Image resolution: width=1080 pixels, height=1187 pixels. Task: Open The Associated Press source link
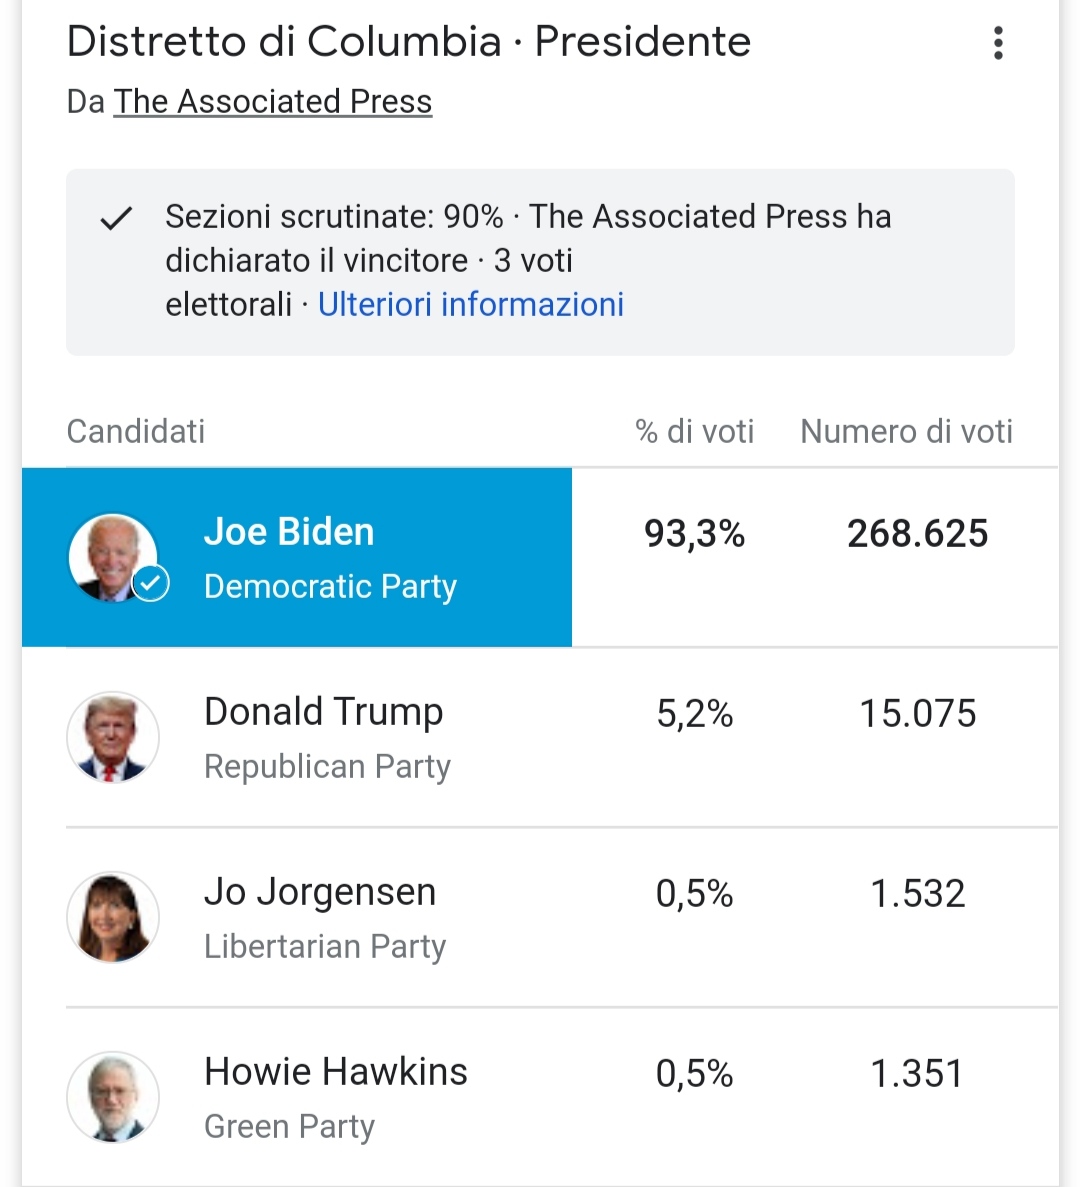[x=272, y=102]
